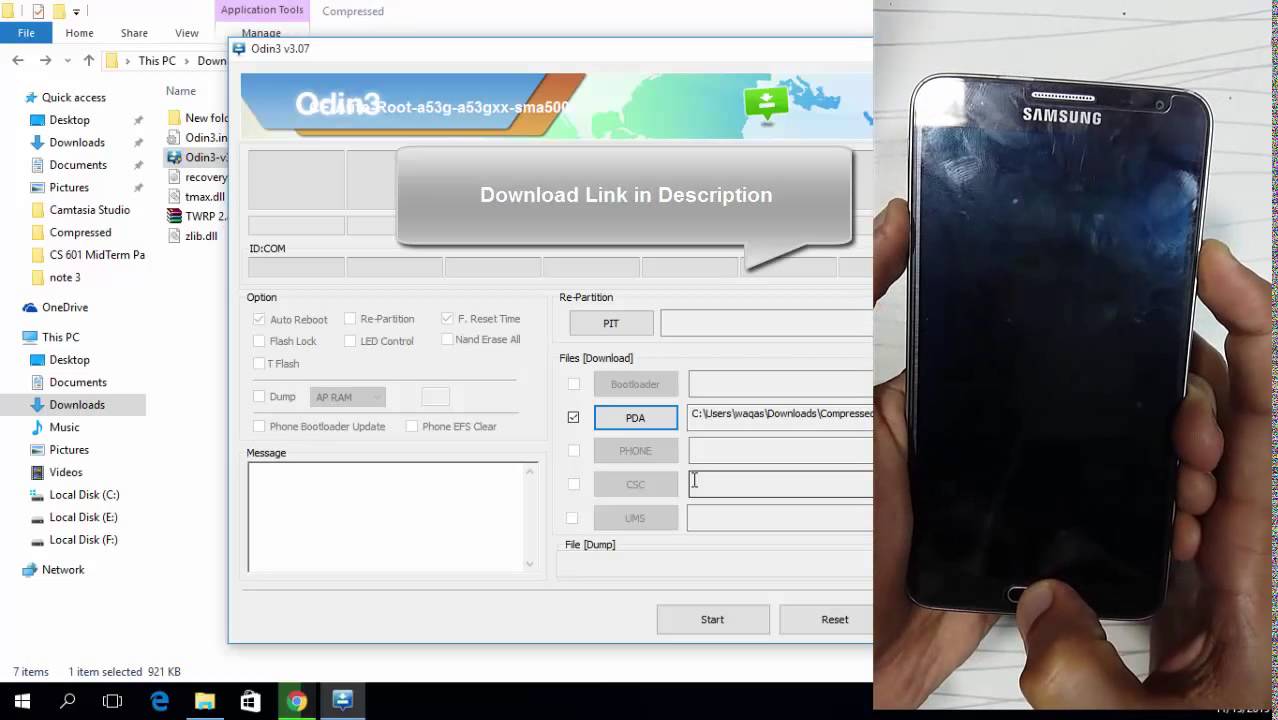The image size is (1278, 720).
Task: Open the AP RAM dump dropdown
Action: [348, 397]
